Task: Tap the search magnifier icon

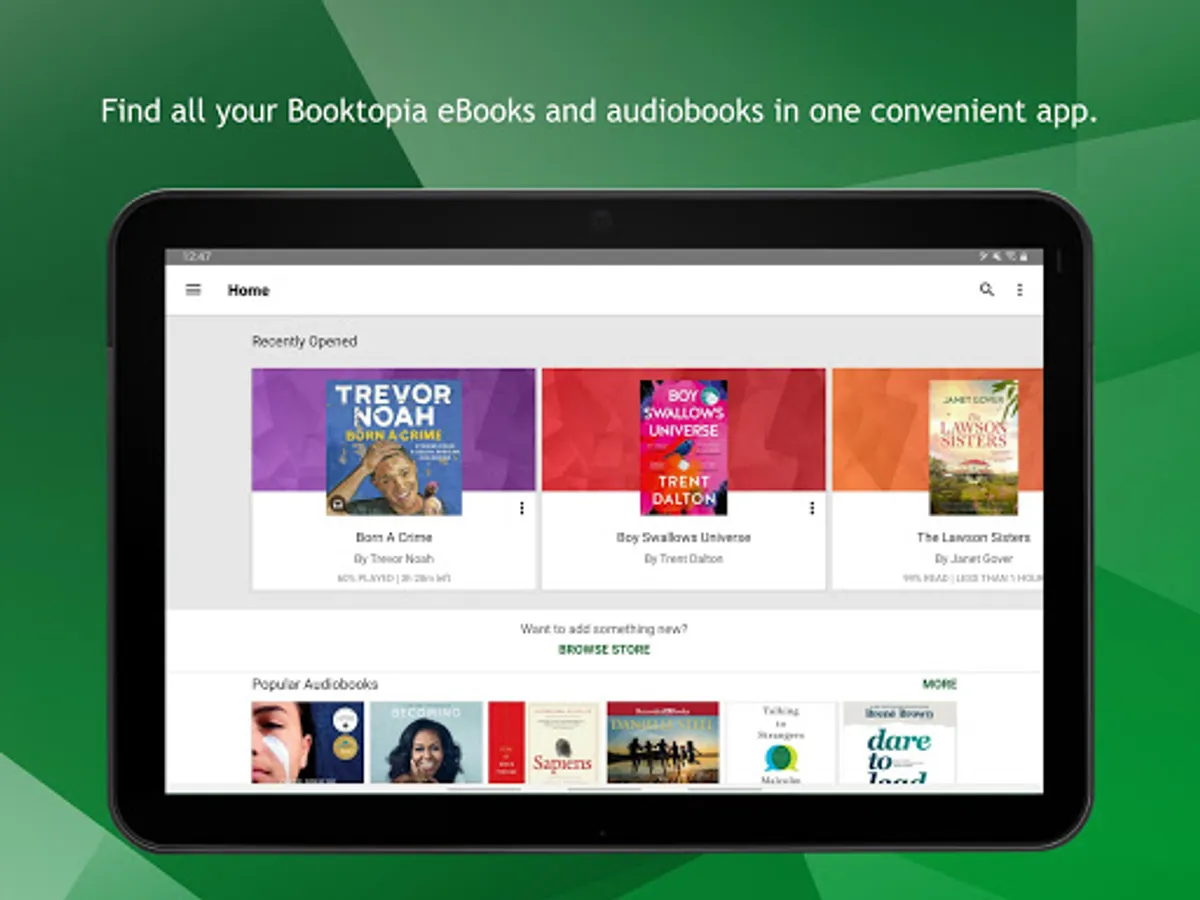Action: pos(987,290)
